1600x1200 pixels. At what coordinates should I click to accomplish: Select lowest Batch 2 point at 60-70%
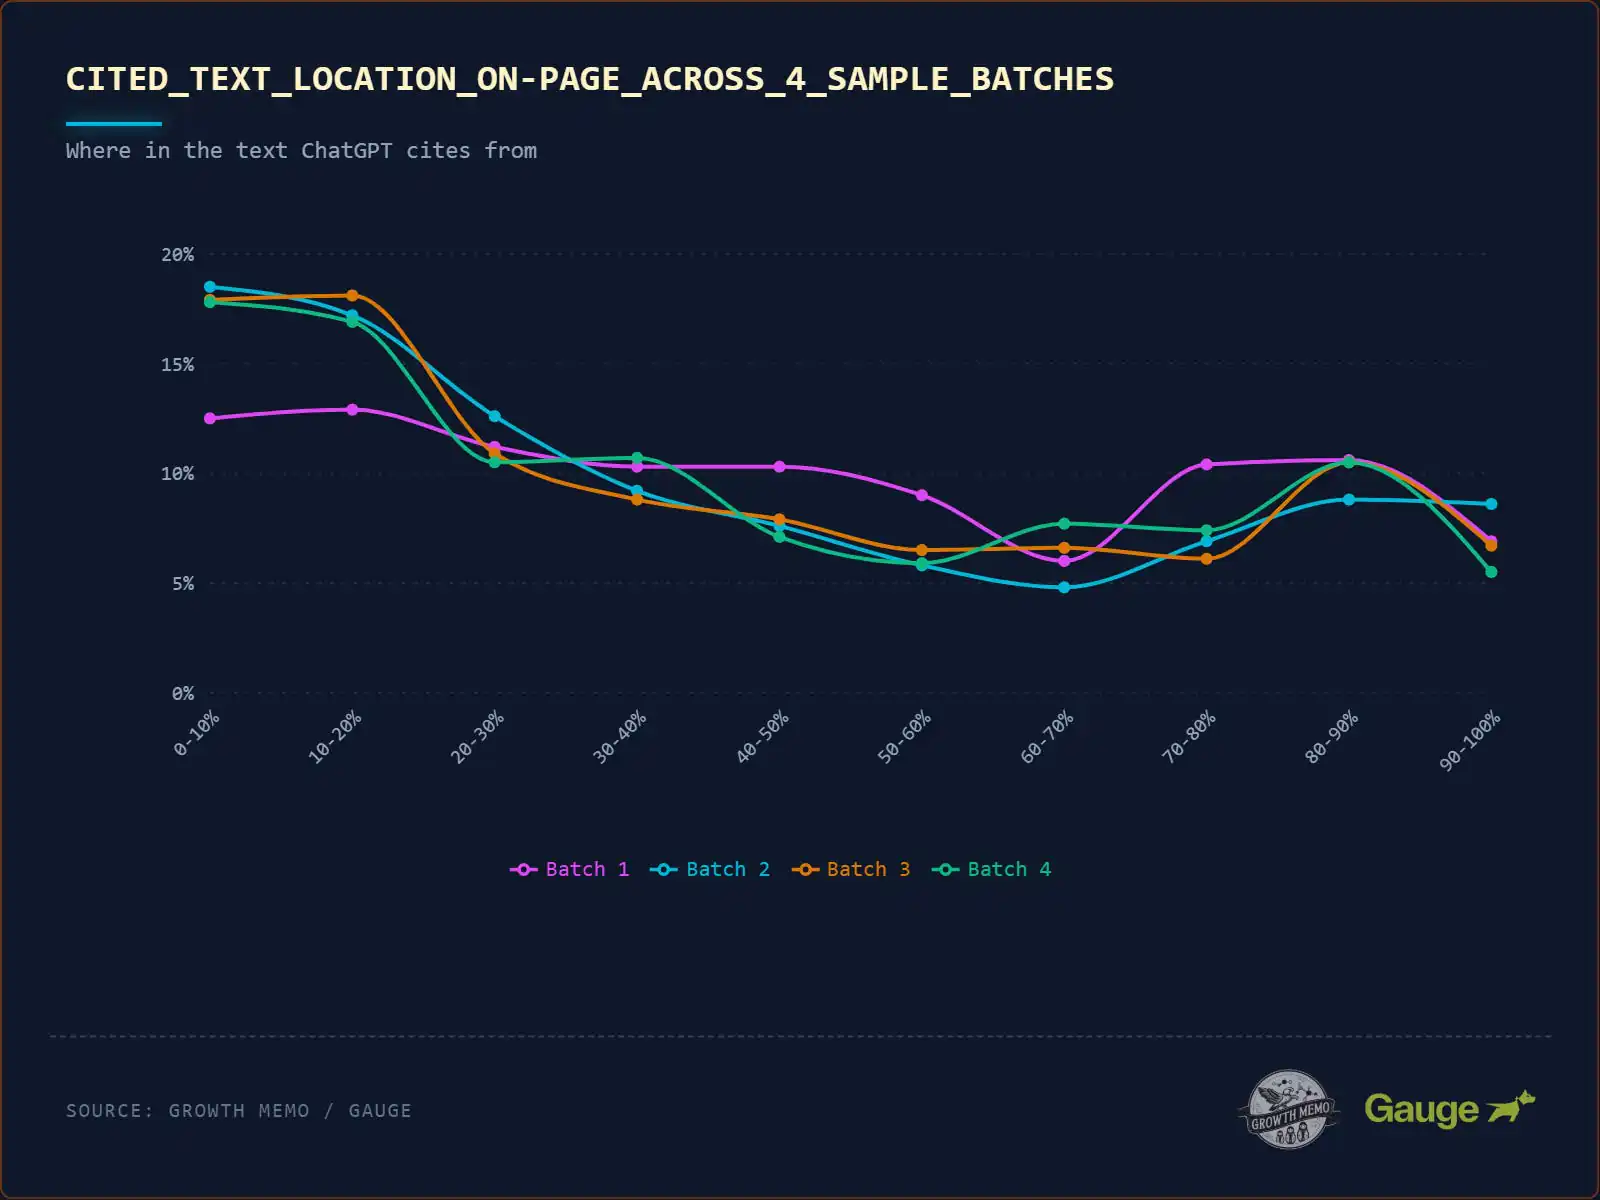coord(1064,587)
